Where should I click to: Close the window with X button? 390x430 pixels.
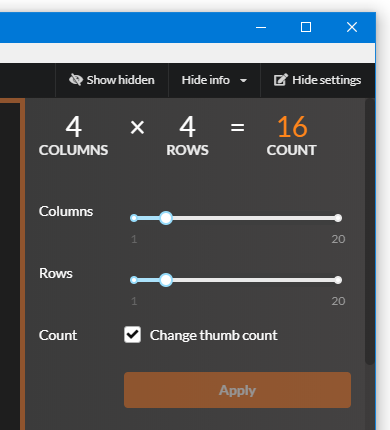click(352, 27)
